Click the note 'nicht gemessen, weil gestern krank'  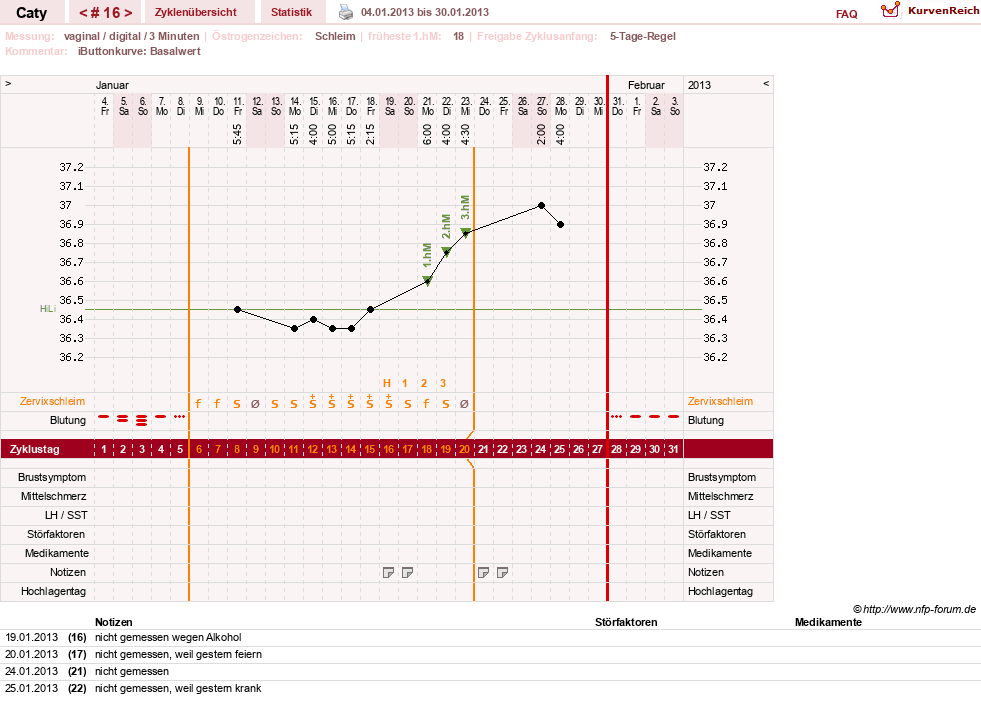178,688
